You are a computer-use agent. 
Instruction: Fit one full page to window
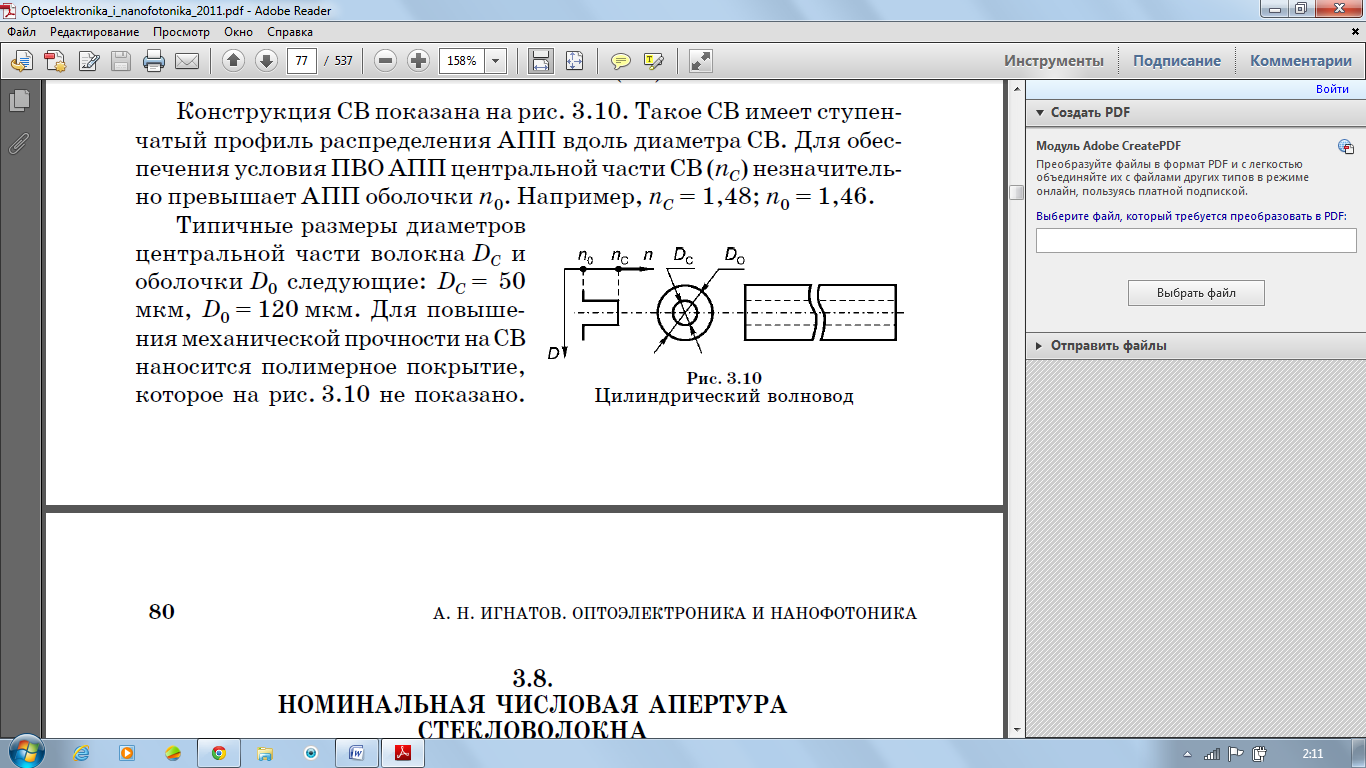click(x=574, y=61)
